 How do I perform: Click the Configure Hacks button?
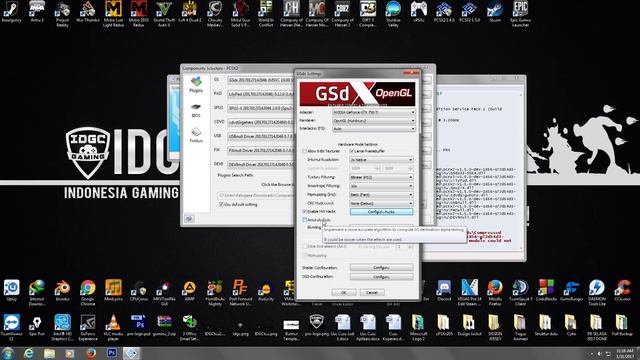tap(381, 212)
